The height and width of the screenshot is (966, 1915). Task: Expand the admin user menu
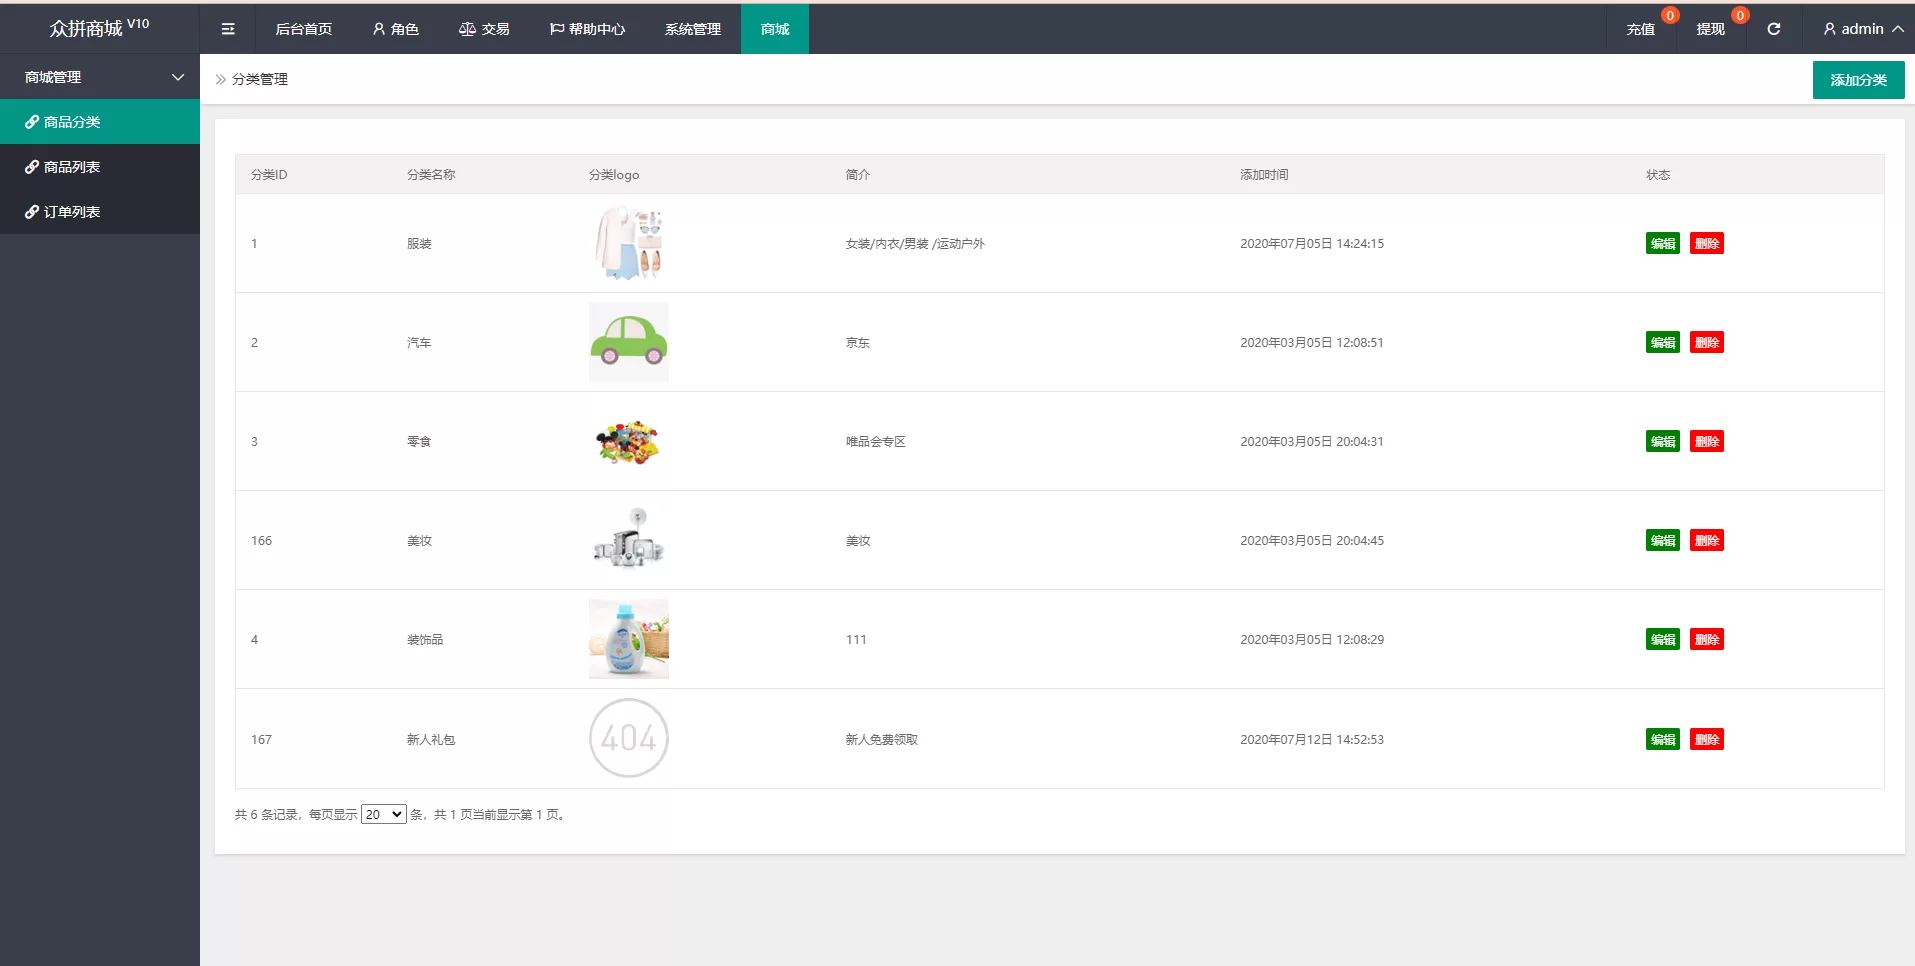coord(1862,29)
